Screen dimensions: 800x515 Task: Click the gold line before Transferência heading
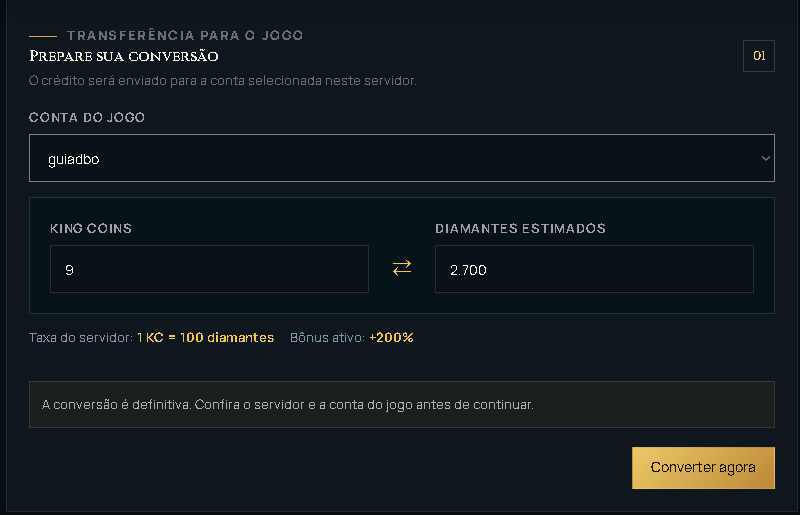pos(43,36)
